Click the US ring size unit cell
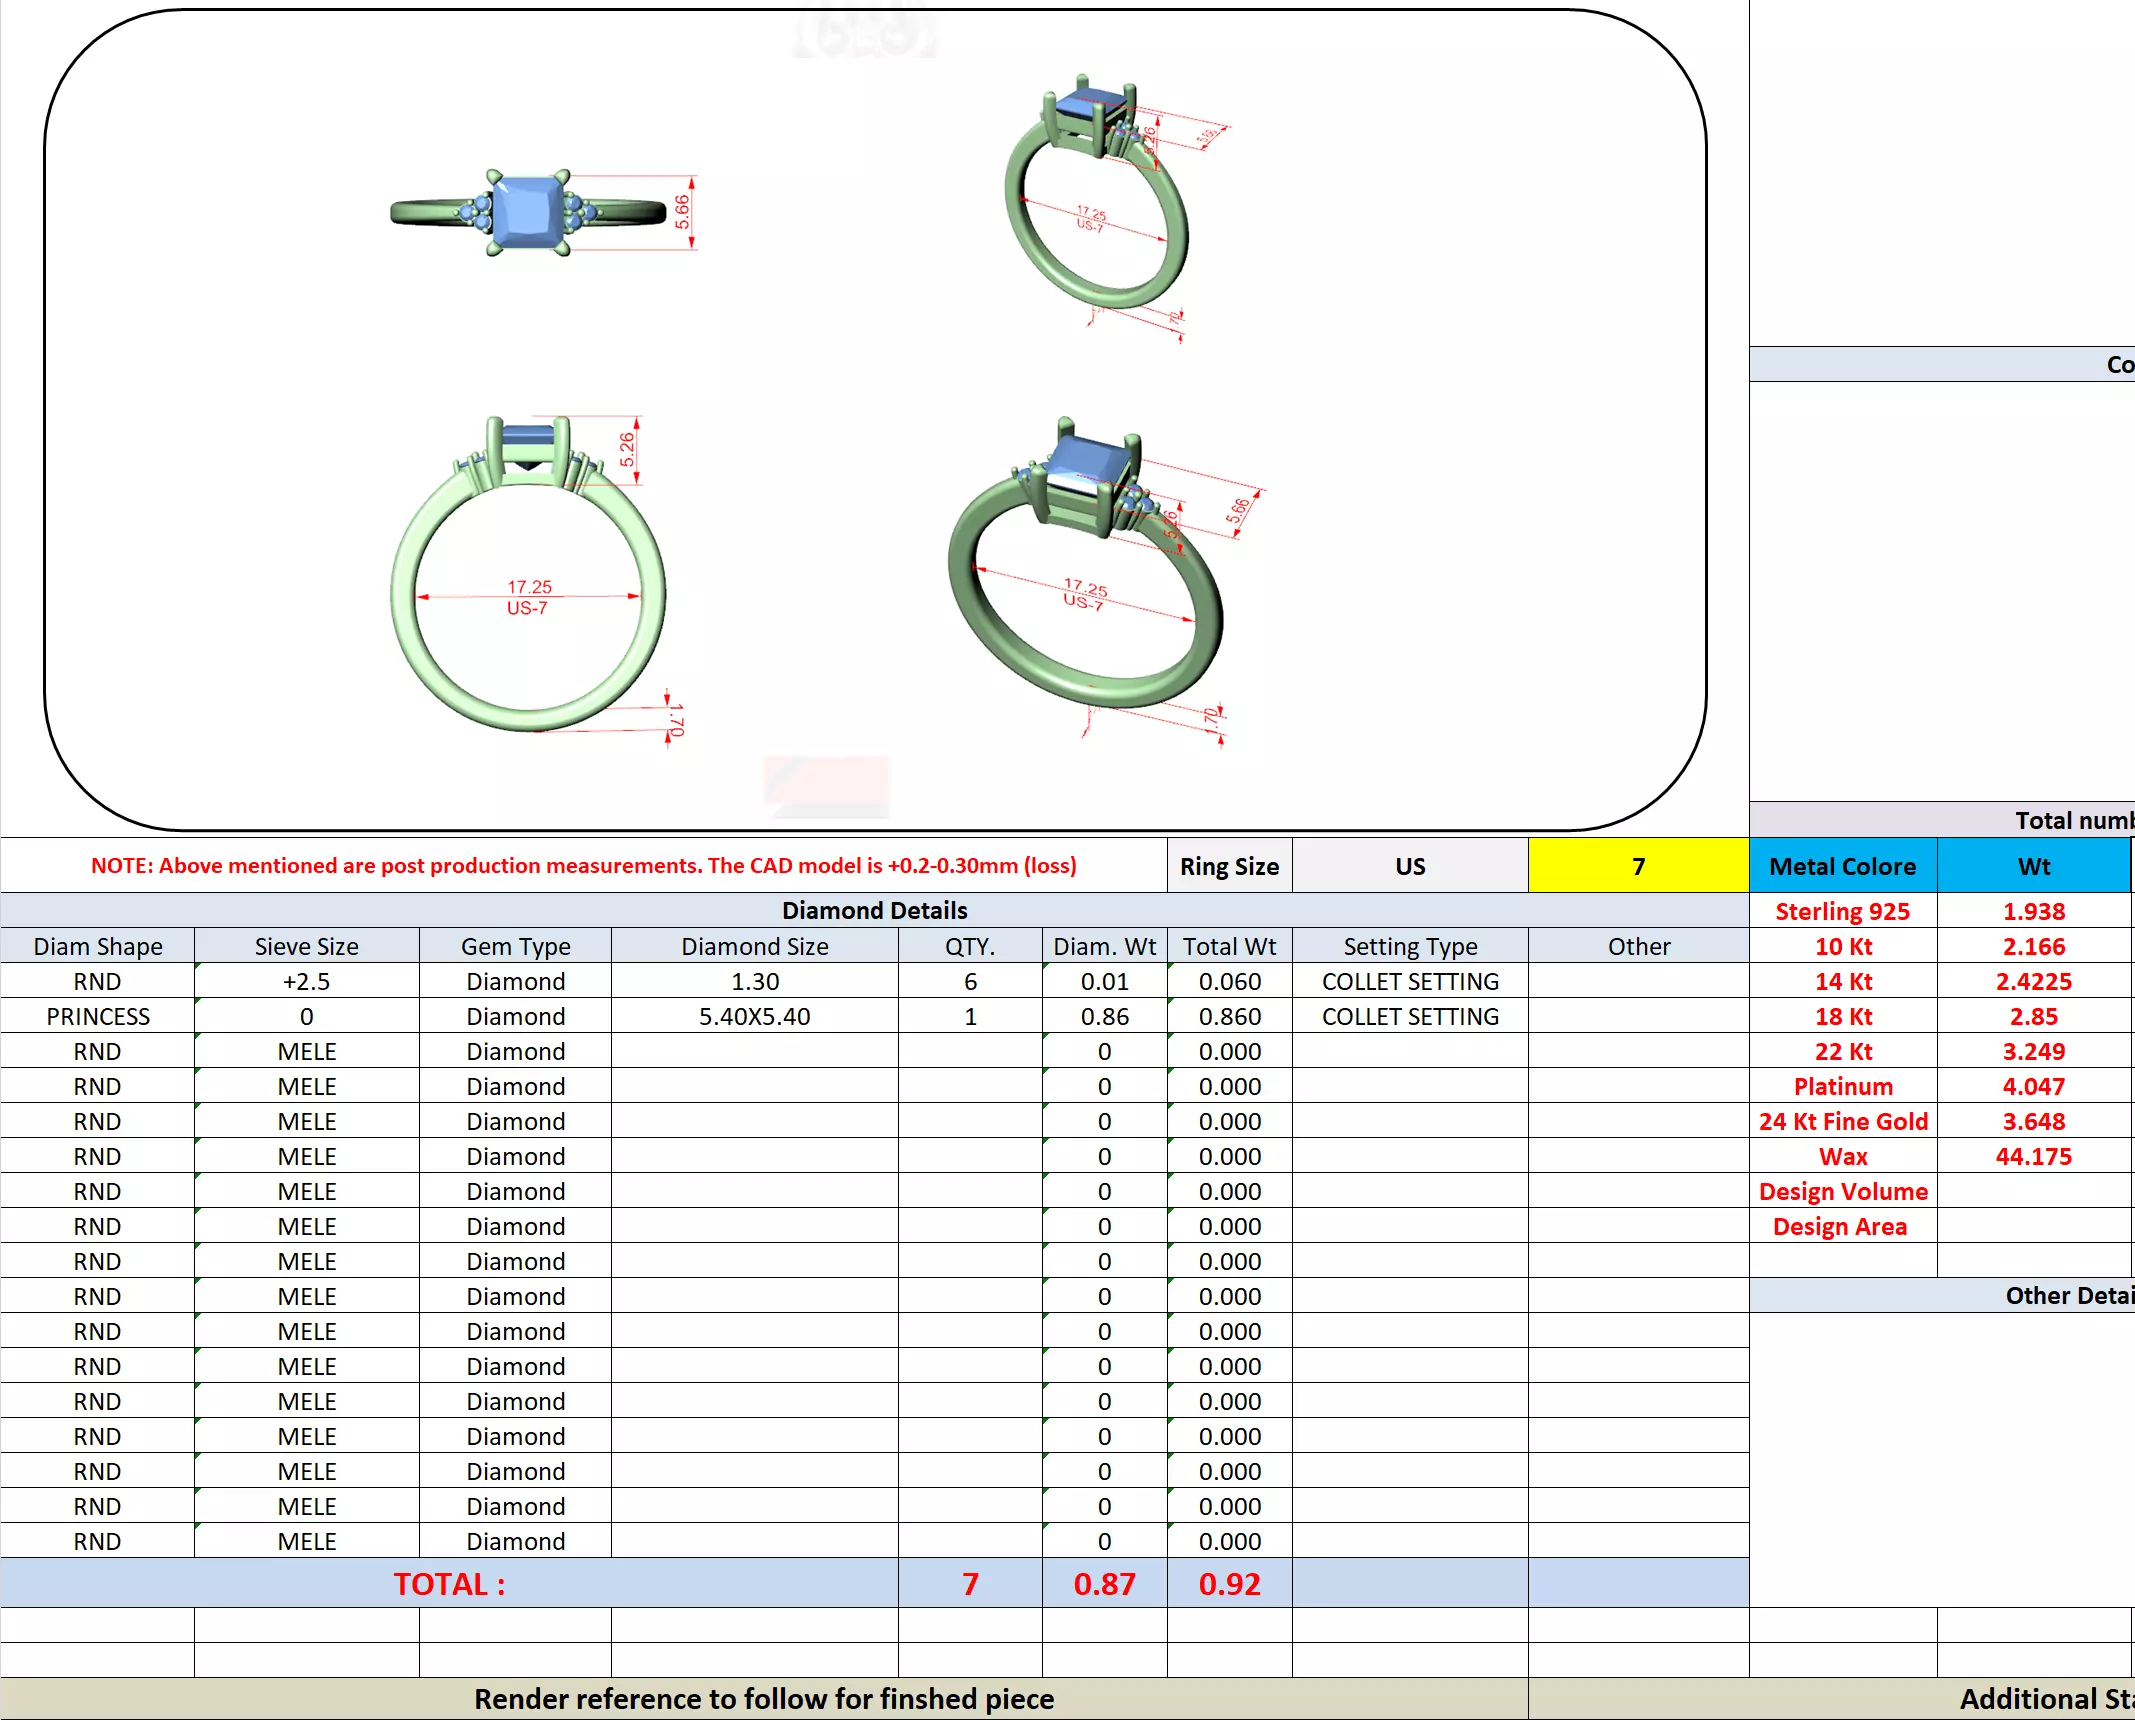 pyautogui.click(x=1409, y=866)
